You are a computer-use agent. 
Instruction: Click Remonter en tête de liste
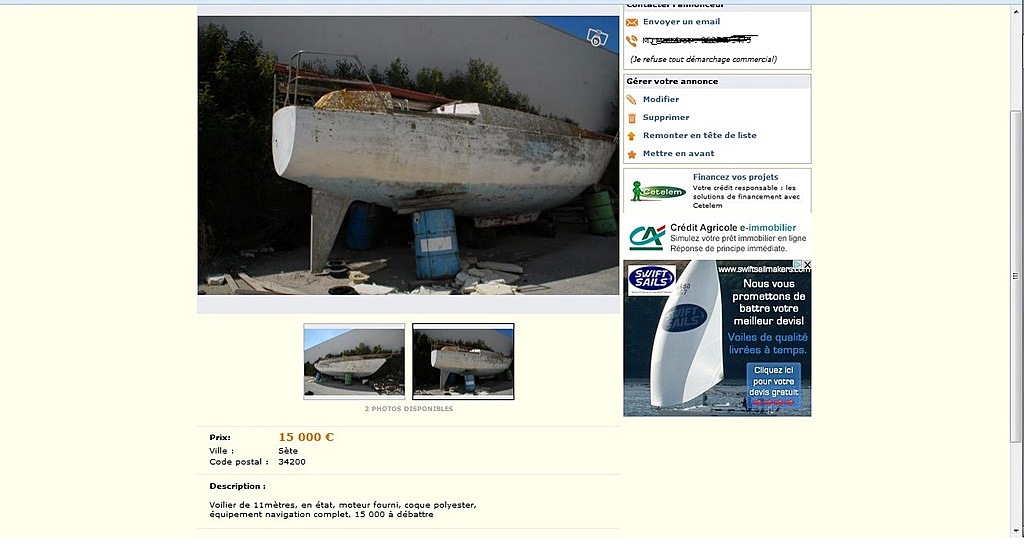coord(699,135)
